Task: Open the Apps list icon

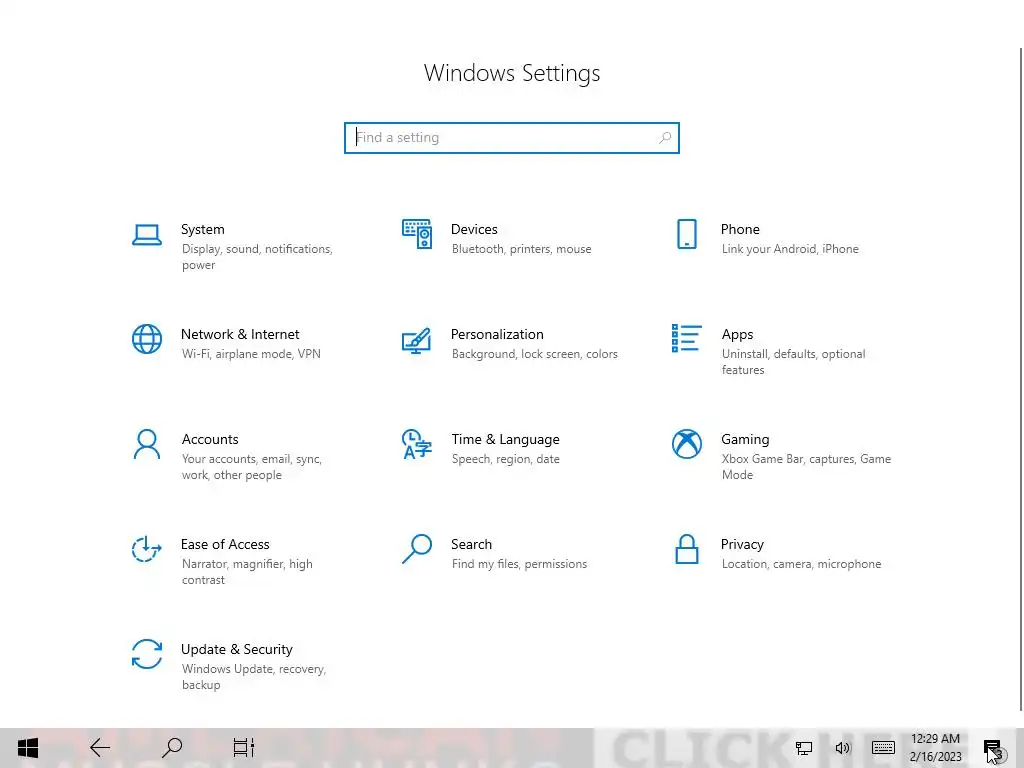Action: tap(686, 338)
